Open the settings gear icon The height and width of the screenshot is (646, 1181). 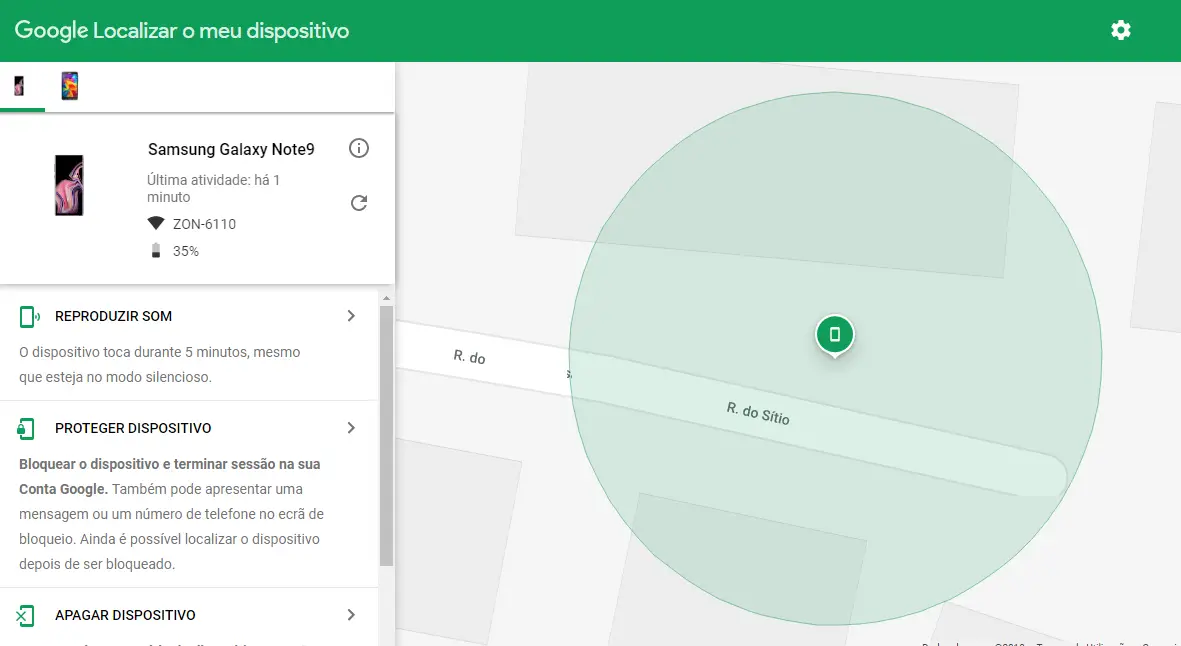1121,30
